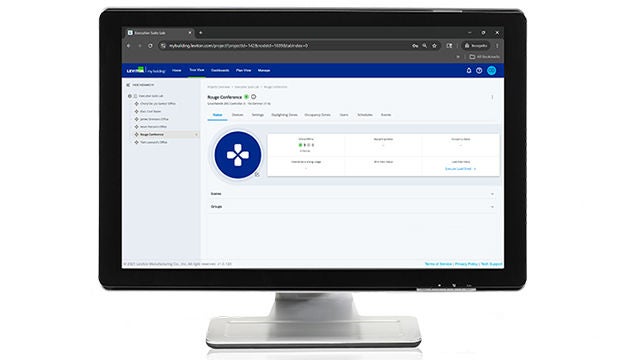Click the green status icon beside Rouge Conference

click(246, 97)
